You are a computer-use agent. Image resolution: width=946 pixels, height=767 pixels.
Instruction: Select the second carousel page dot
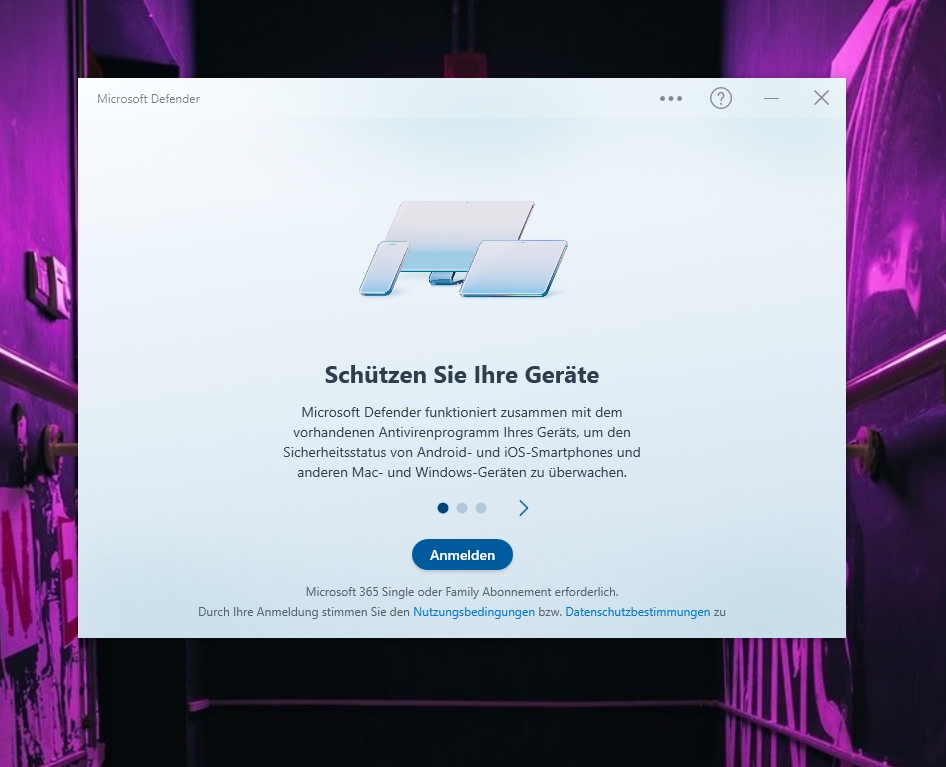coord(462,508)
